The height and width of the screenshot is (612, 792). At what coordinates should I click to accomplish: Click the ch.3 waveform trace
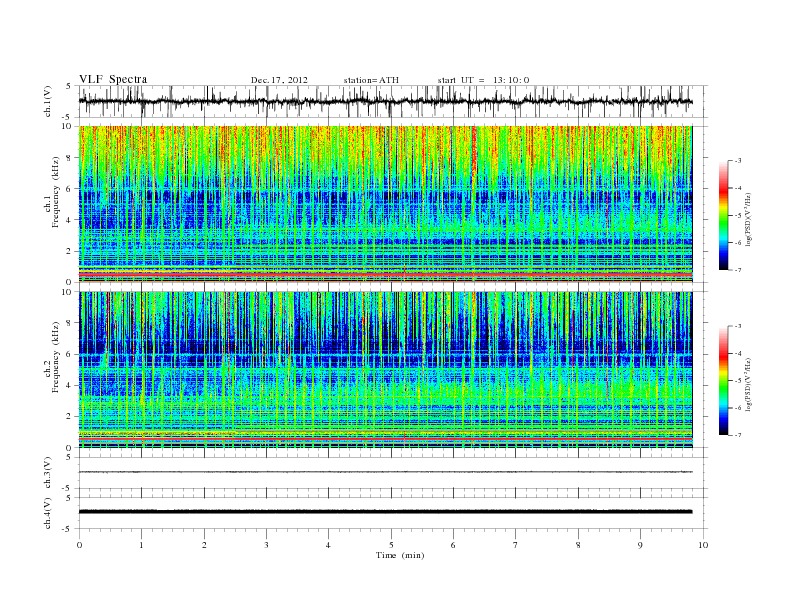point(385,472)
